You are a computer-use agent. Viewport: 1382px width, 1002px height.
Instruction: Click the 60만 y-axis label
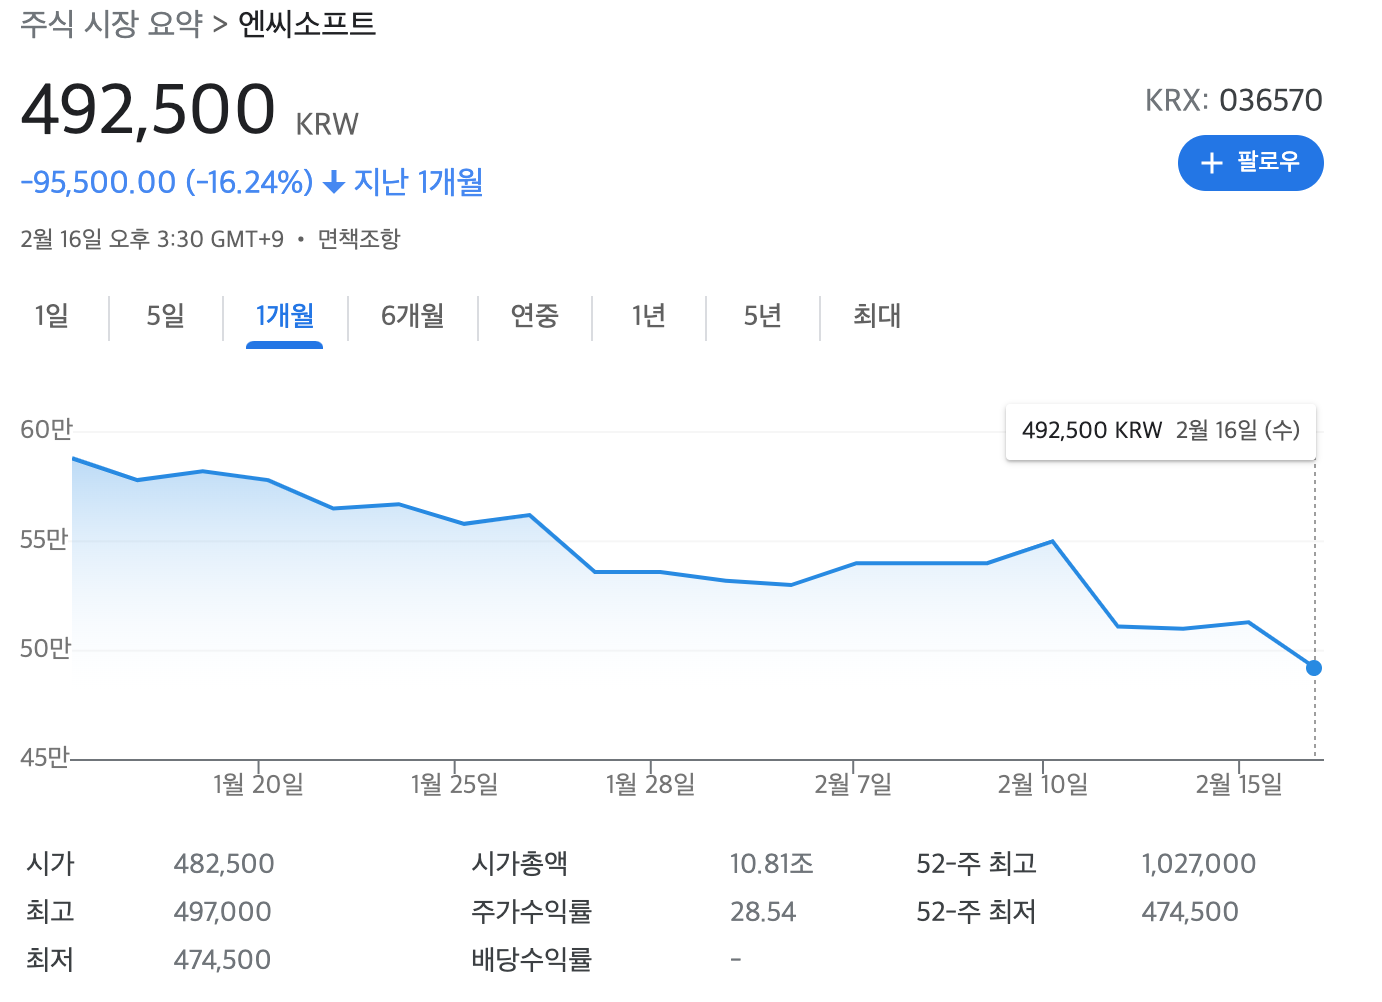coord(47,430)
